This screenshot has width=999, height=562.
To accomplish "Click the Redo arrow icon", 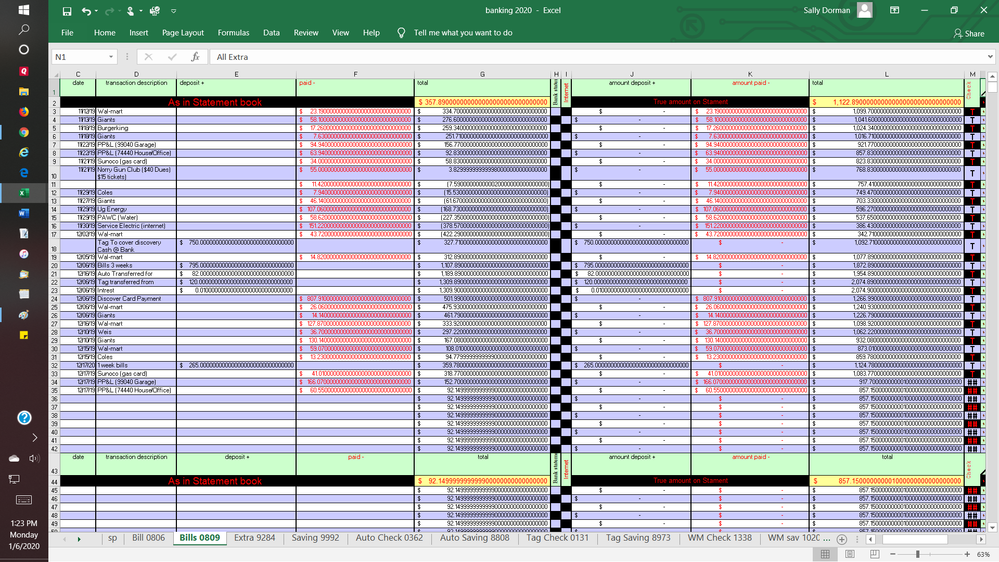I will click(x=109, y=11).
